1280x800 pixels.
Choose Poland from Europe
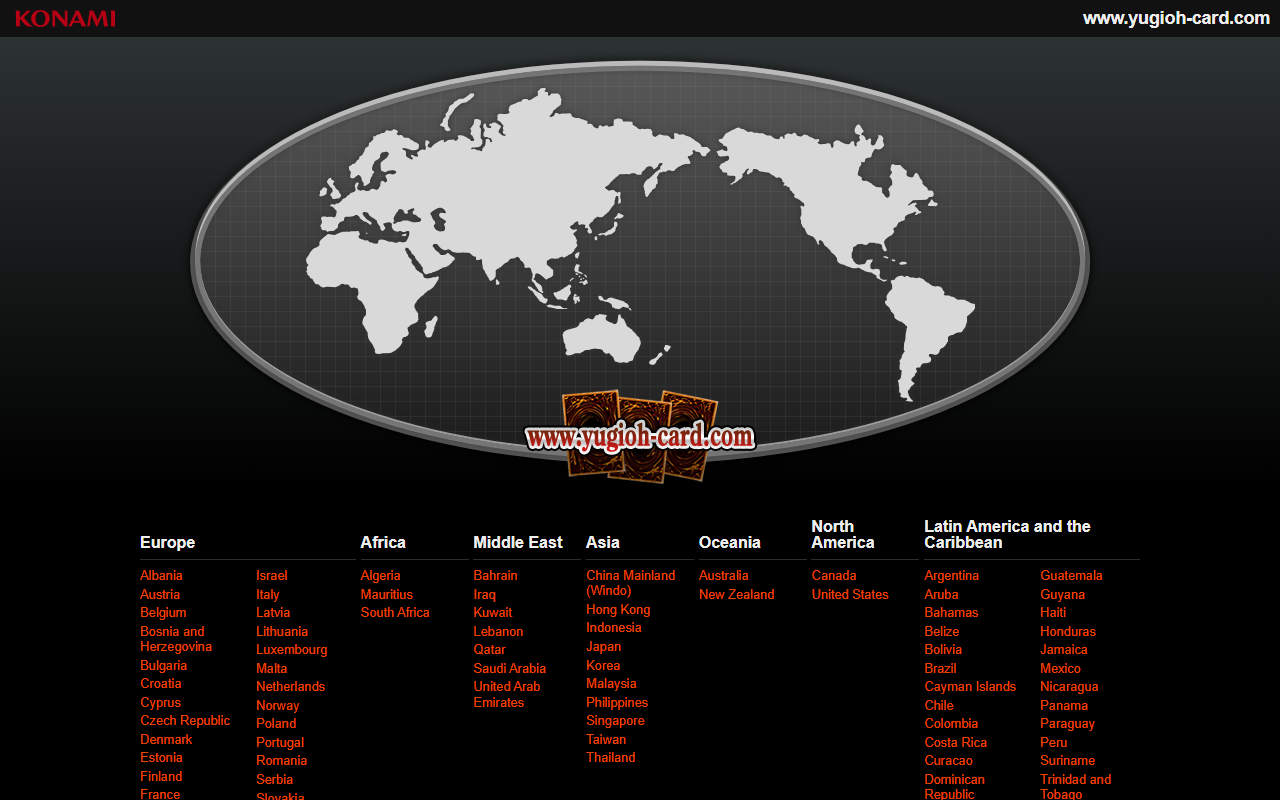pyautogui.click(x=276, y=723)
